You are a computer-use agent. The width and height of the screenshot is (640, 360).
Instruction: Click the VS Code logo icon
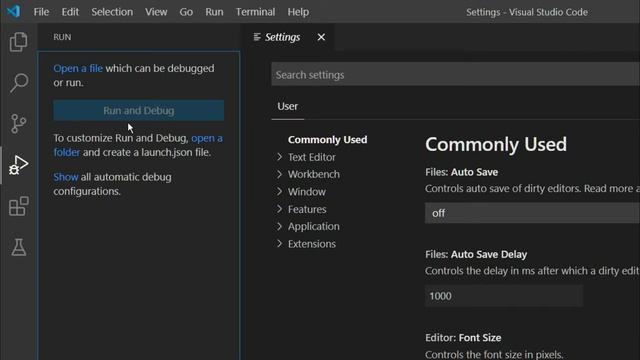[x=13, y=11]
